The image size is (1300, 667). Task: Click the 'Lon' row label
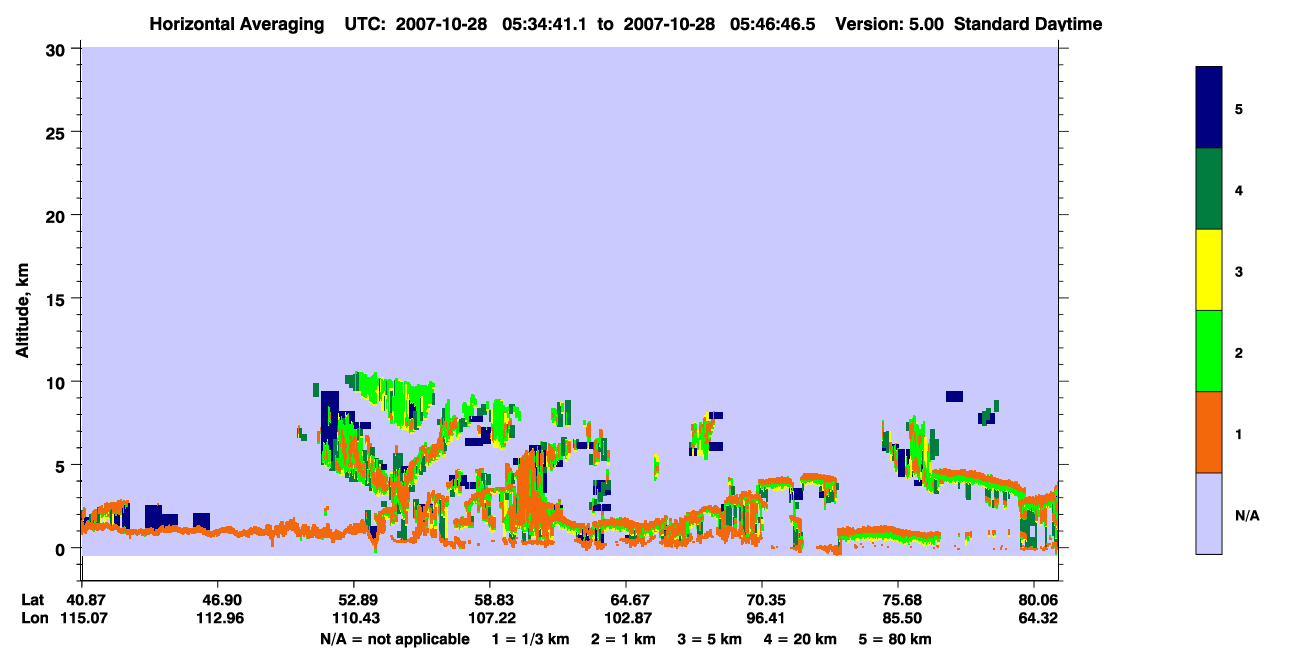(34, 619)
